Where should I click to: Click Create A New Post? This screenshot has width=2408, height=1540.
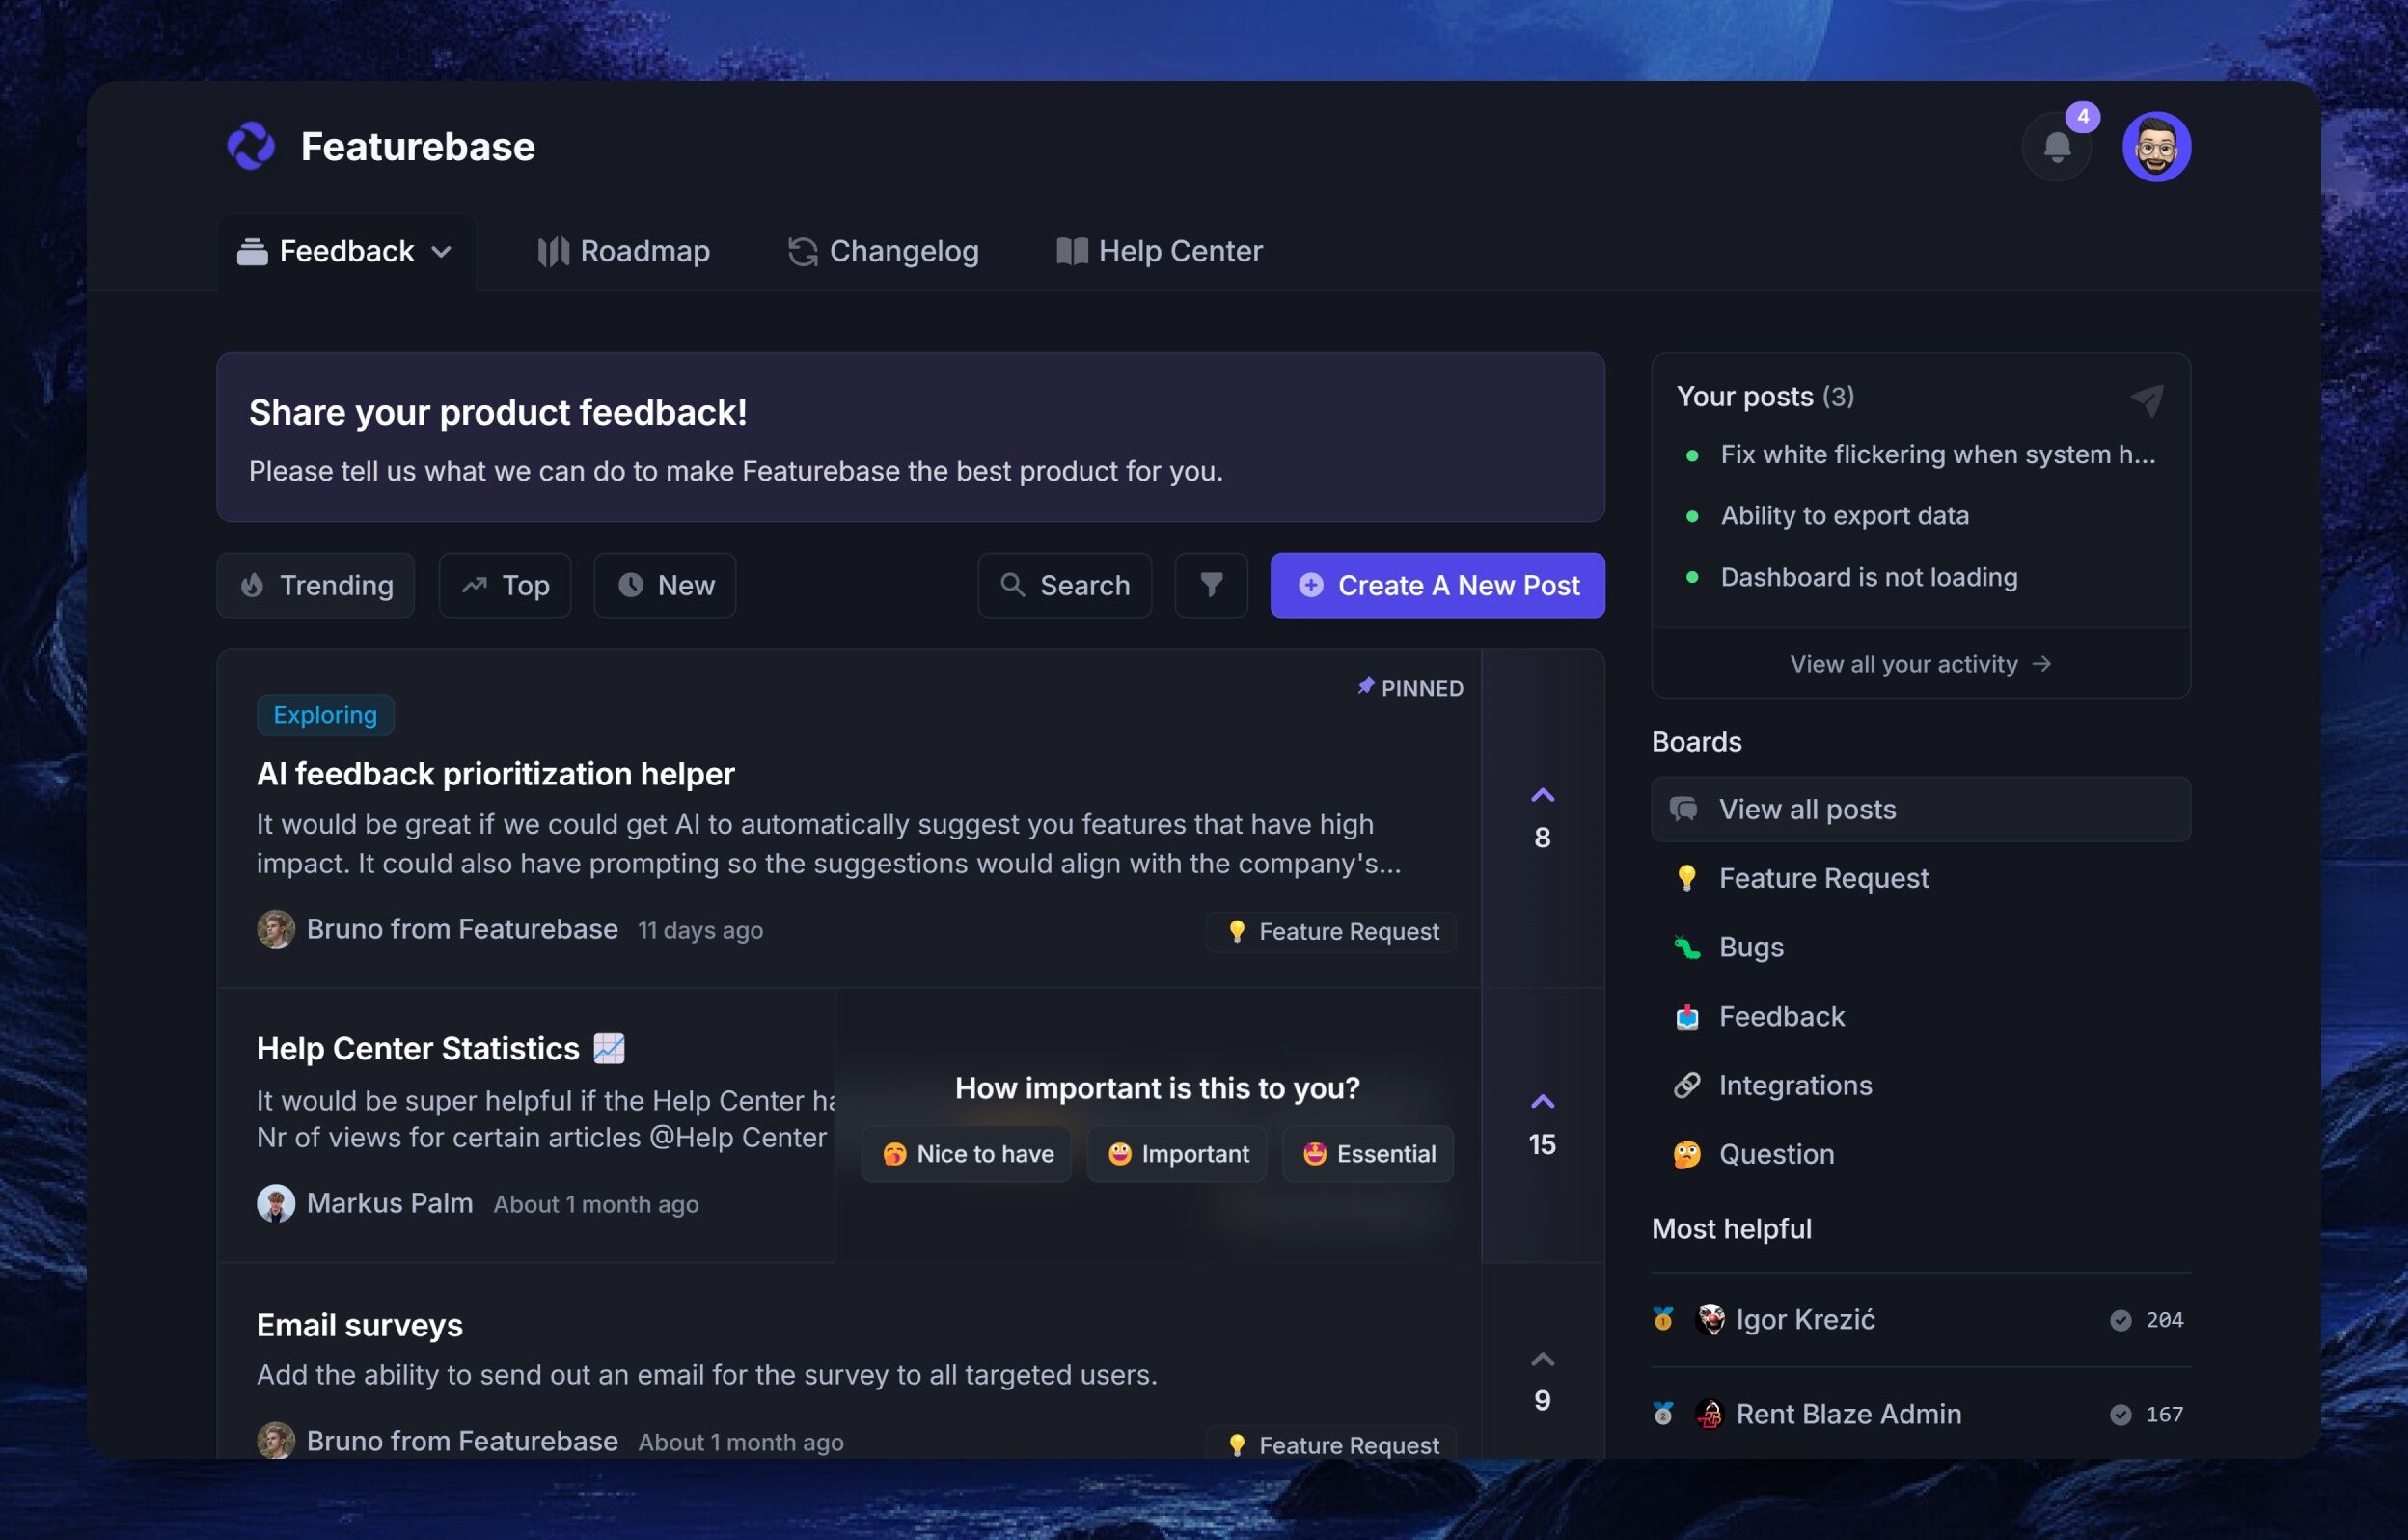tap(1437, 585)
